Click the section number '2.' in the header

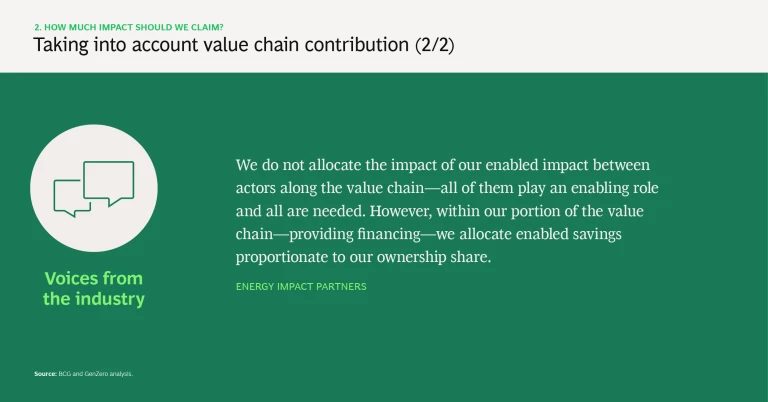pos(37,28)
